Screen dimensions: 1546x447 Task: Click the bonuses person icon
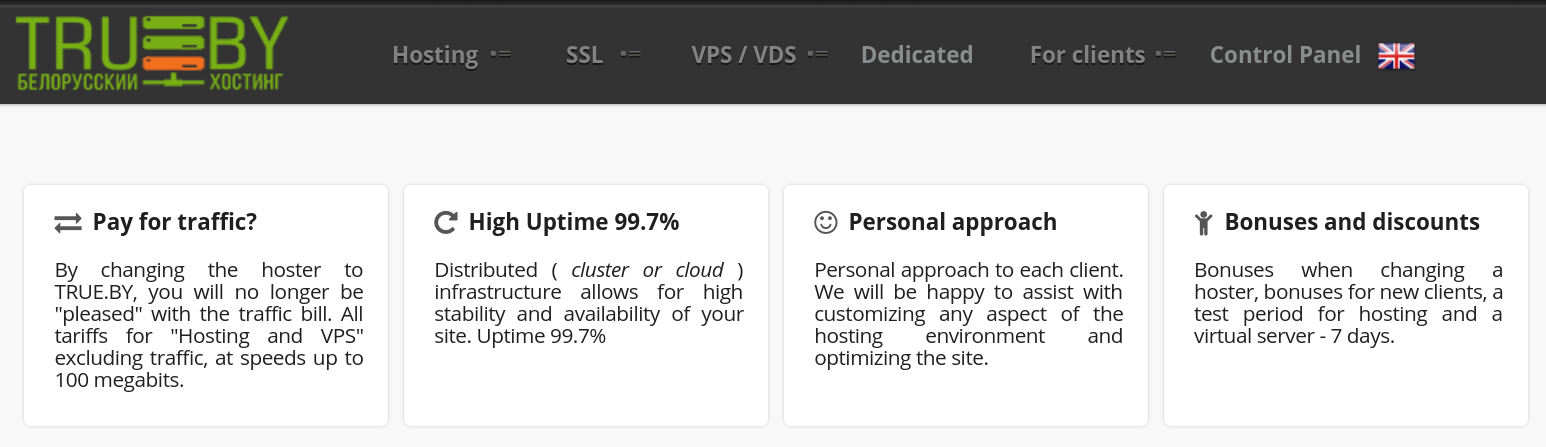(1204, 222)
